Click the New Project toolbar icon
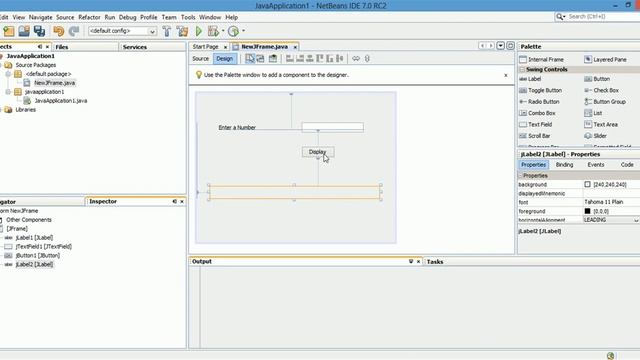Screen dimensions: 640x360 coord(9,31)
